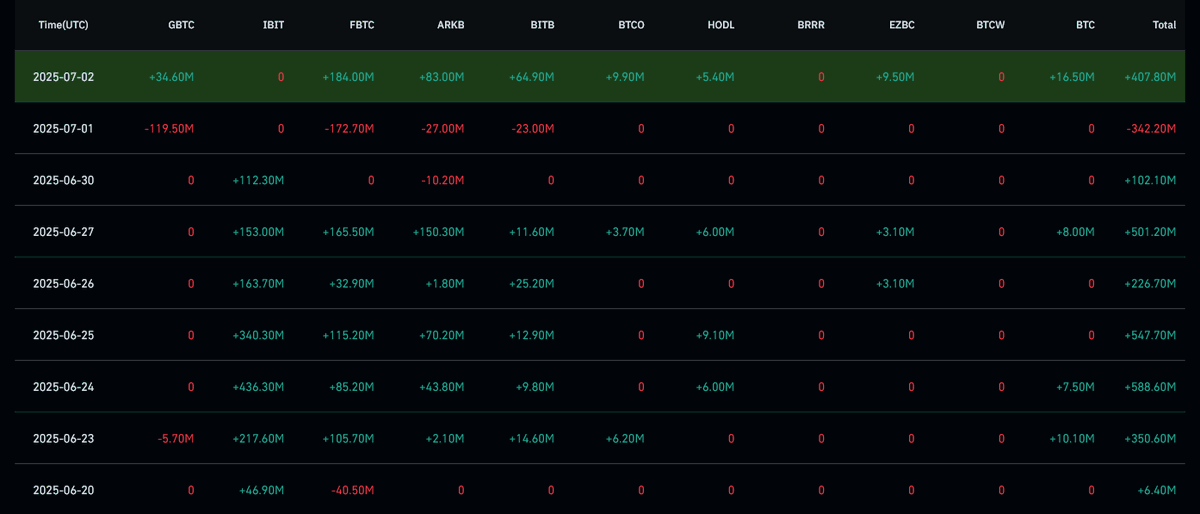Image resolution: width=1200 pixels, height=514 pixels.
Task: Click the BTCO column header
Action: click(x=631, y=25)
